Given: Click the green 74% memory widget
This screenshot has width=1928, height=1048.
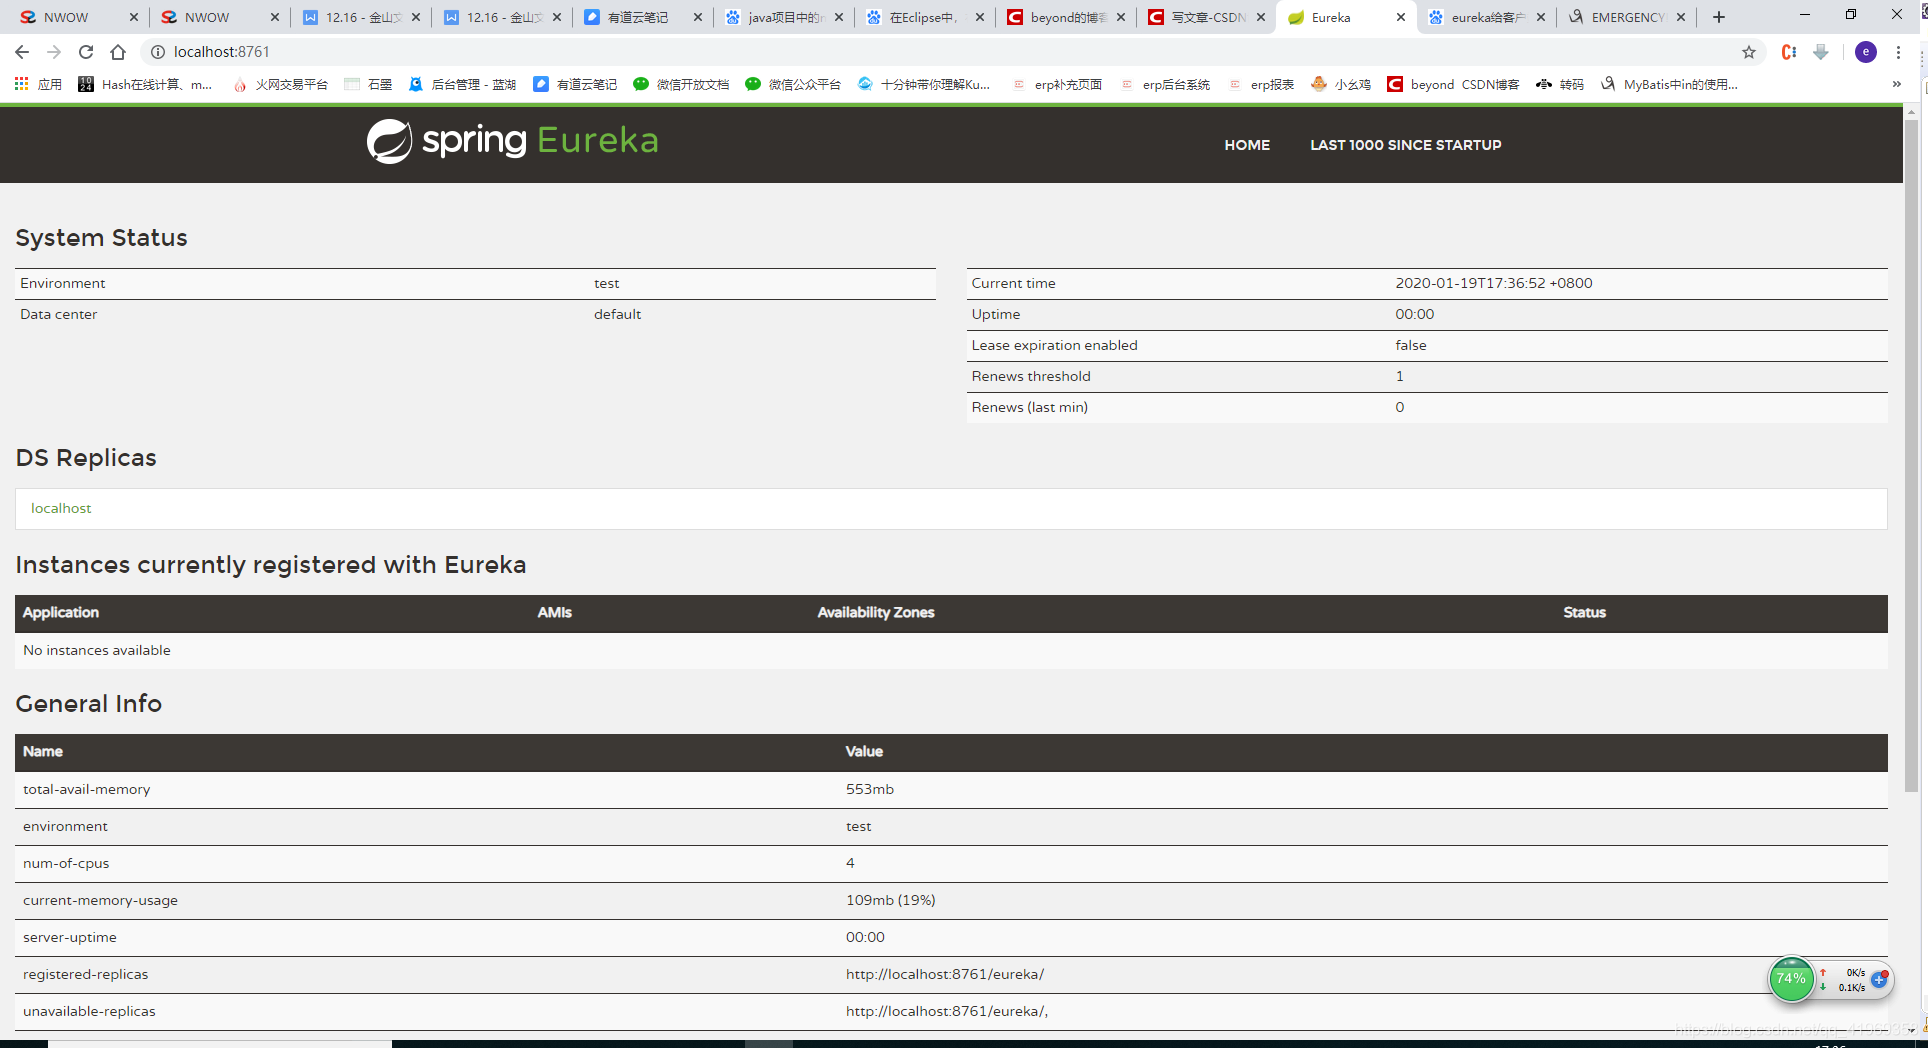Looking at the screenshot, I should (x=1791, y=979).
